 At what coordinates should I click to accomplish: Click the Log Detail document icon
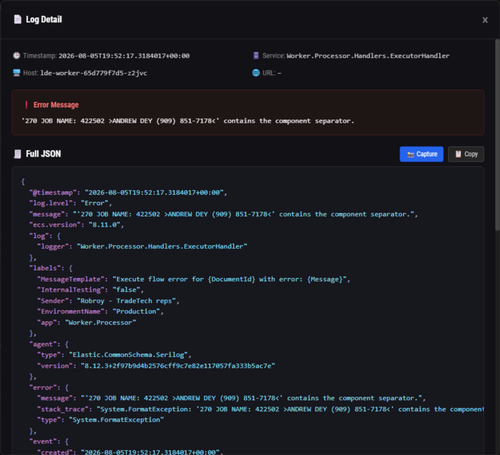click(x=18, y=19)
